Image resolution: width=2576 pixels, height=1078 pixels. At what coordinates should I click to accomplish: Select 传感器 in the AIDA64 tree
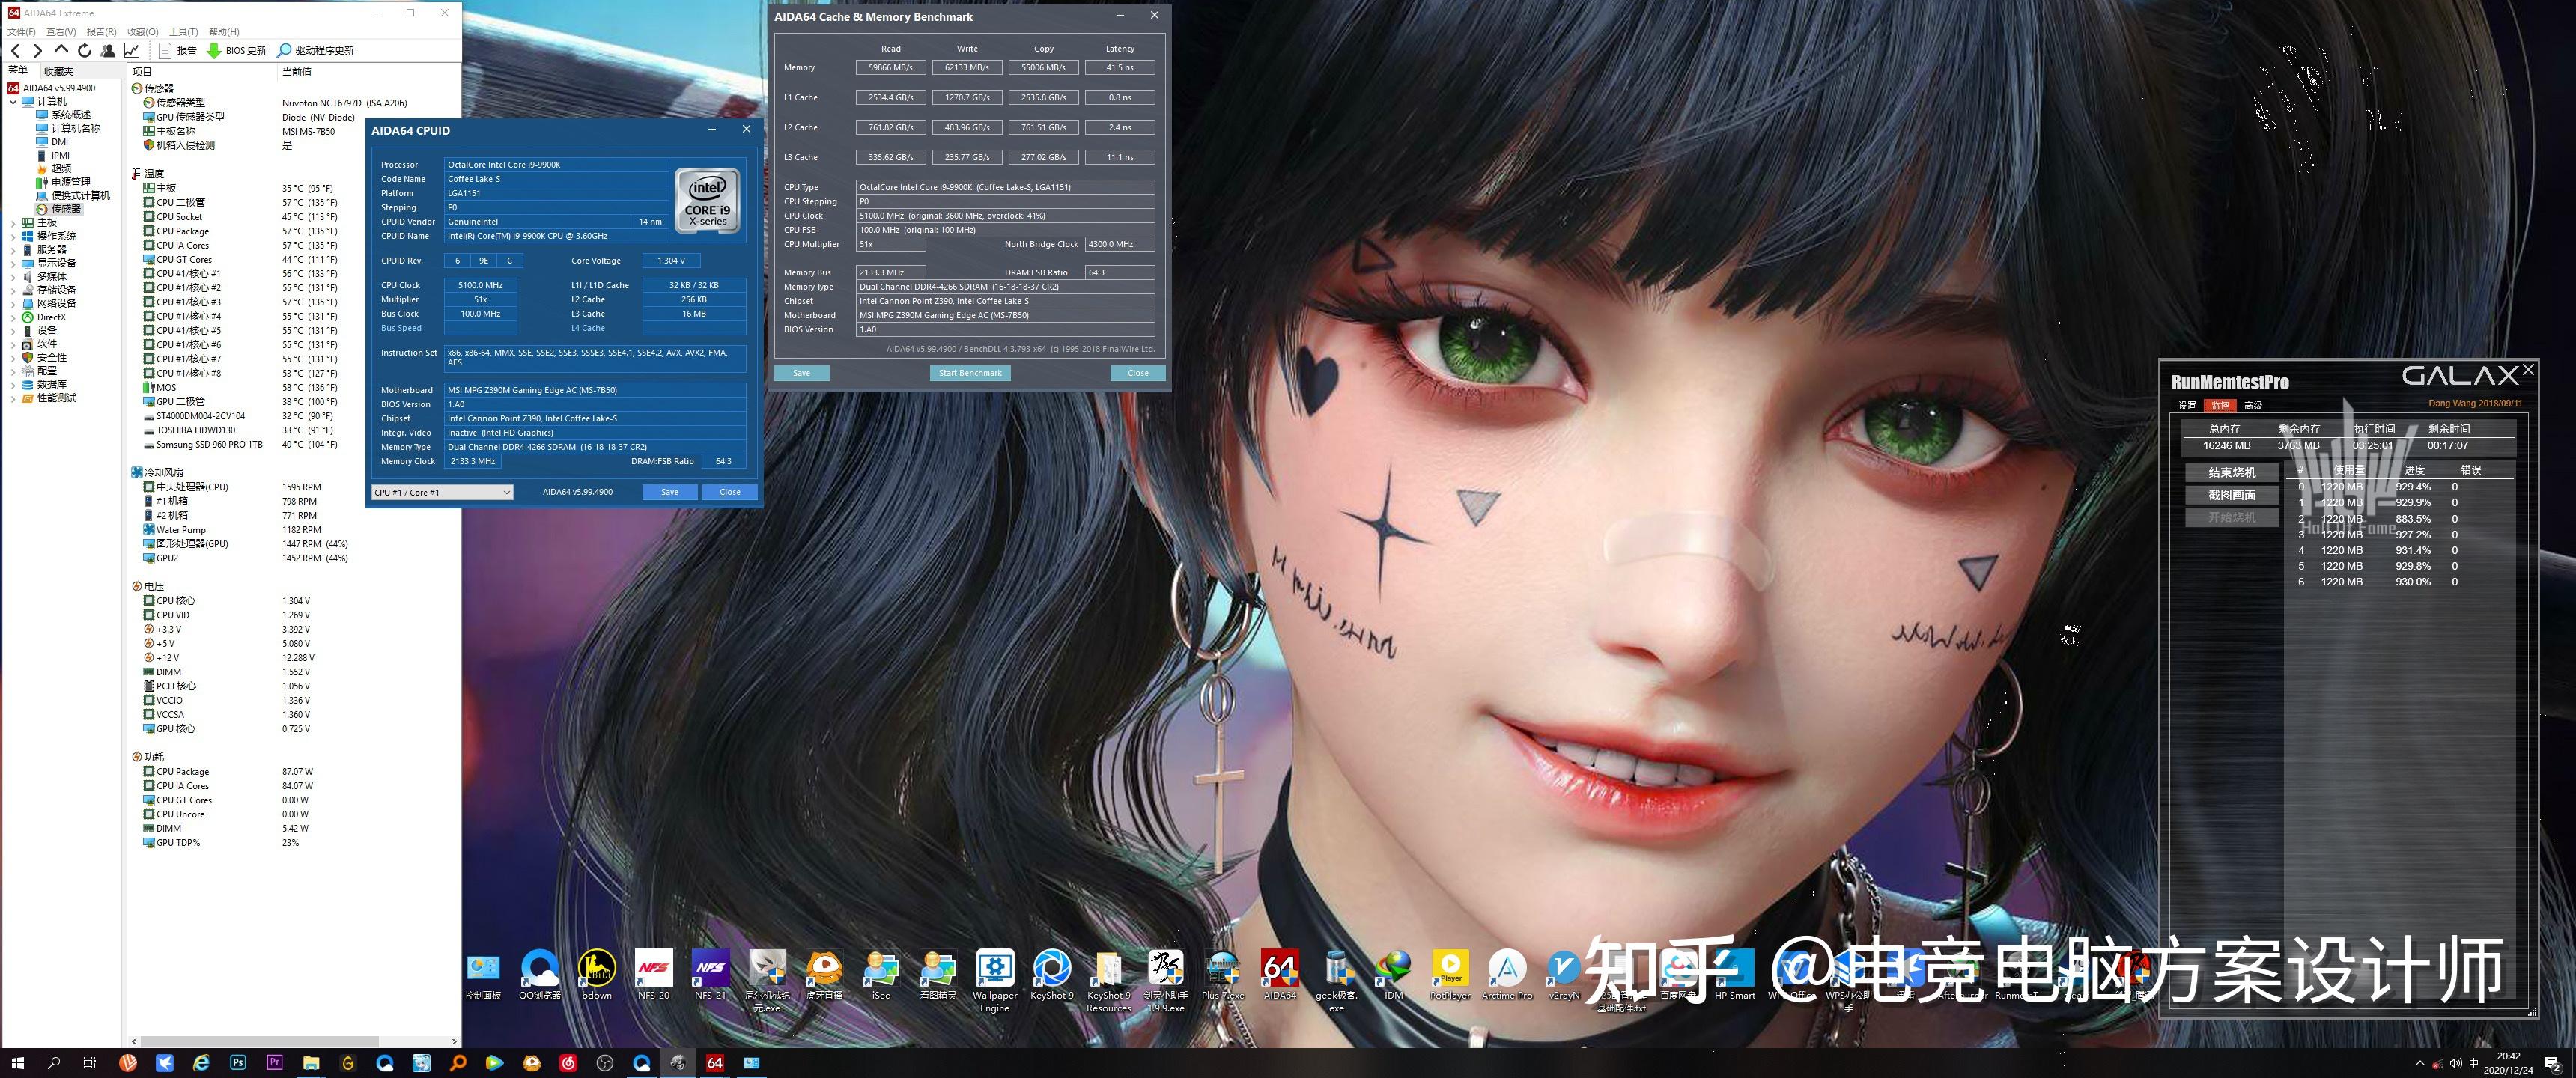coord(66,209)
